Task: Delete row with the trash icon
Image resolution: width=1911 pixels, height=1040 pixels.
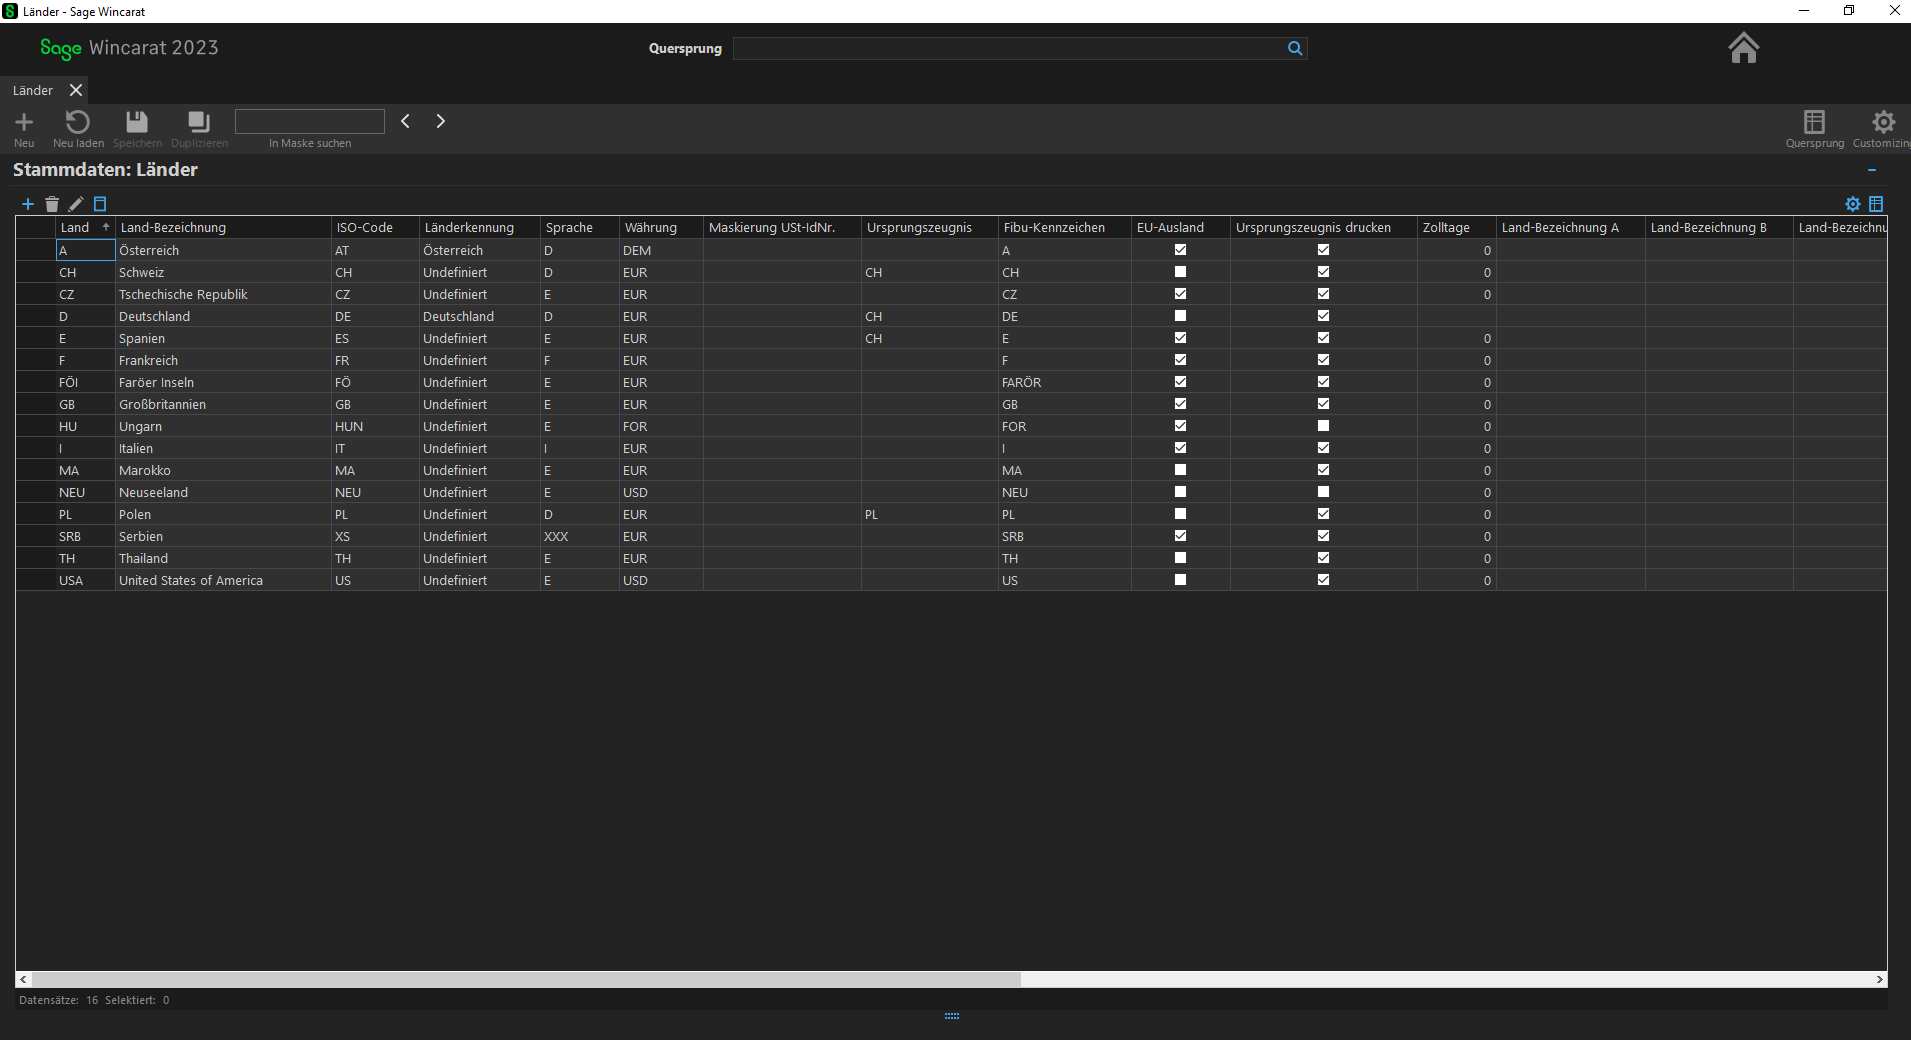Action: pos(52,204)
